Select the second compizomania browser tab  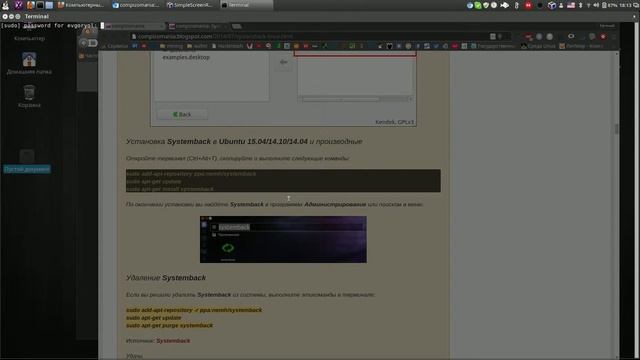(x=198, y=26)
